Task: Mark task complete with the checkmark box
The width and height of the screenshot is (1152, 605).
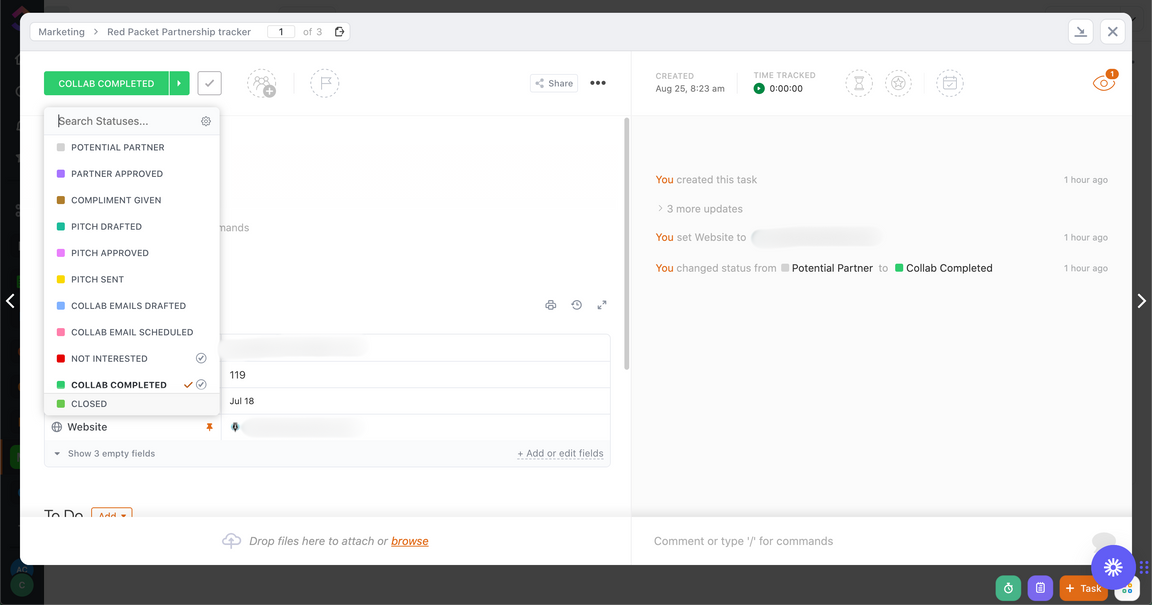Action: pyautogui.click(x=209, y=83)
